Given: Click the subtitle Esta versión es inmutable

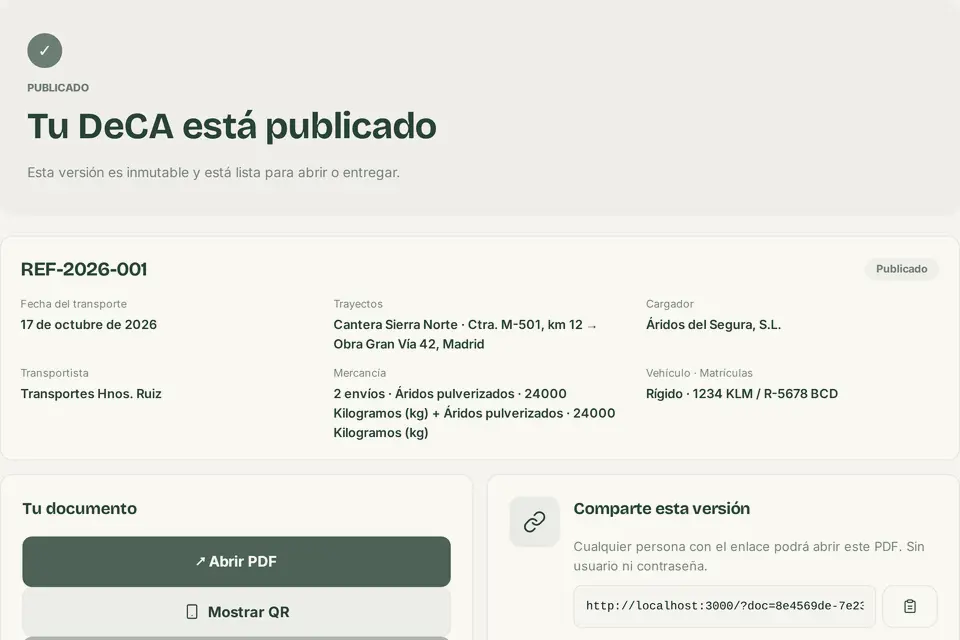Looking at the screenshot, I should point(213,173).
